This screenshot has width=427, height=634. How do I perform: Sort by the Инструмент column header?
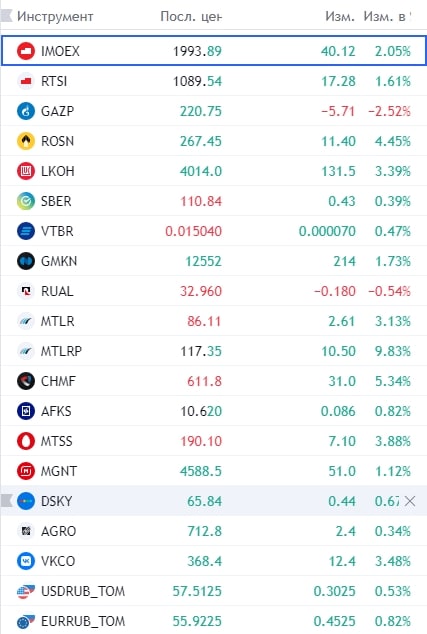click(x=55, y=16)
